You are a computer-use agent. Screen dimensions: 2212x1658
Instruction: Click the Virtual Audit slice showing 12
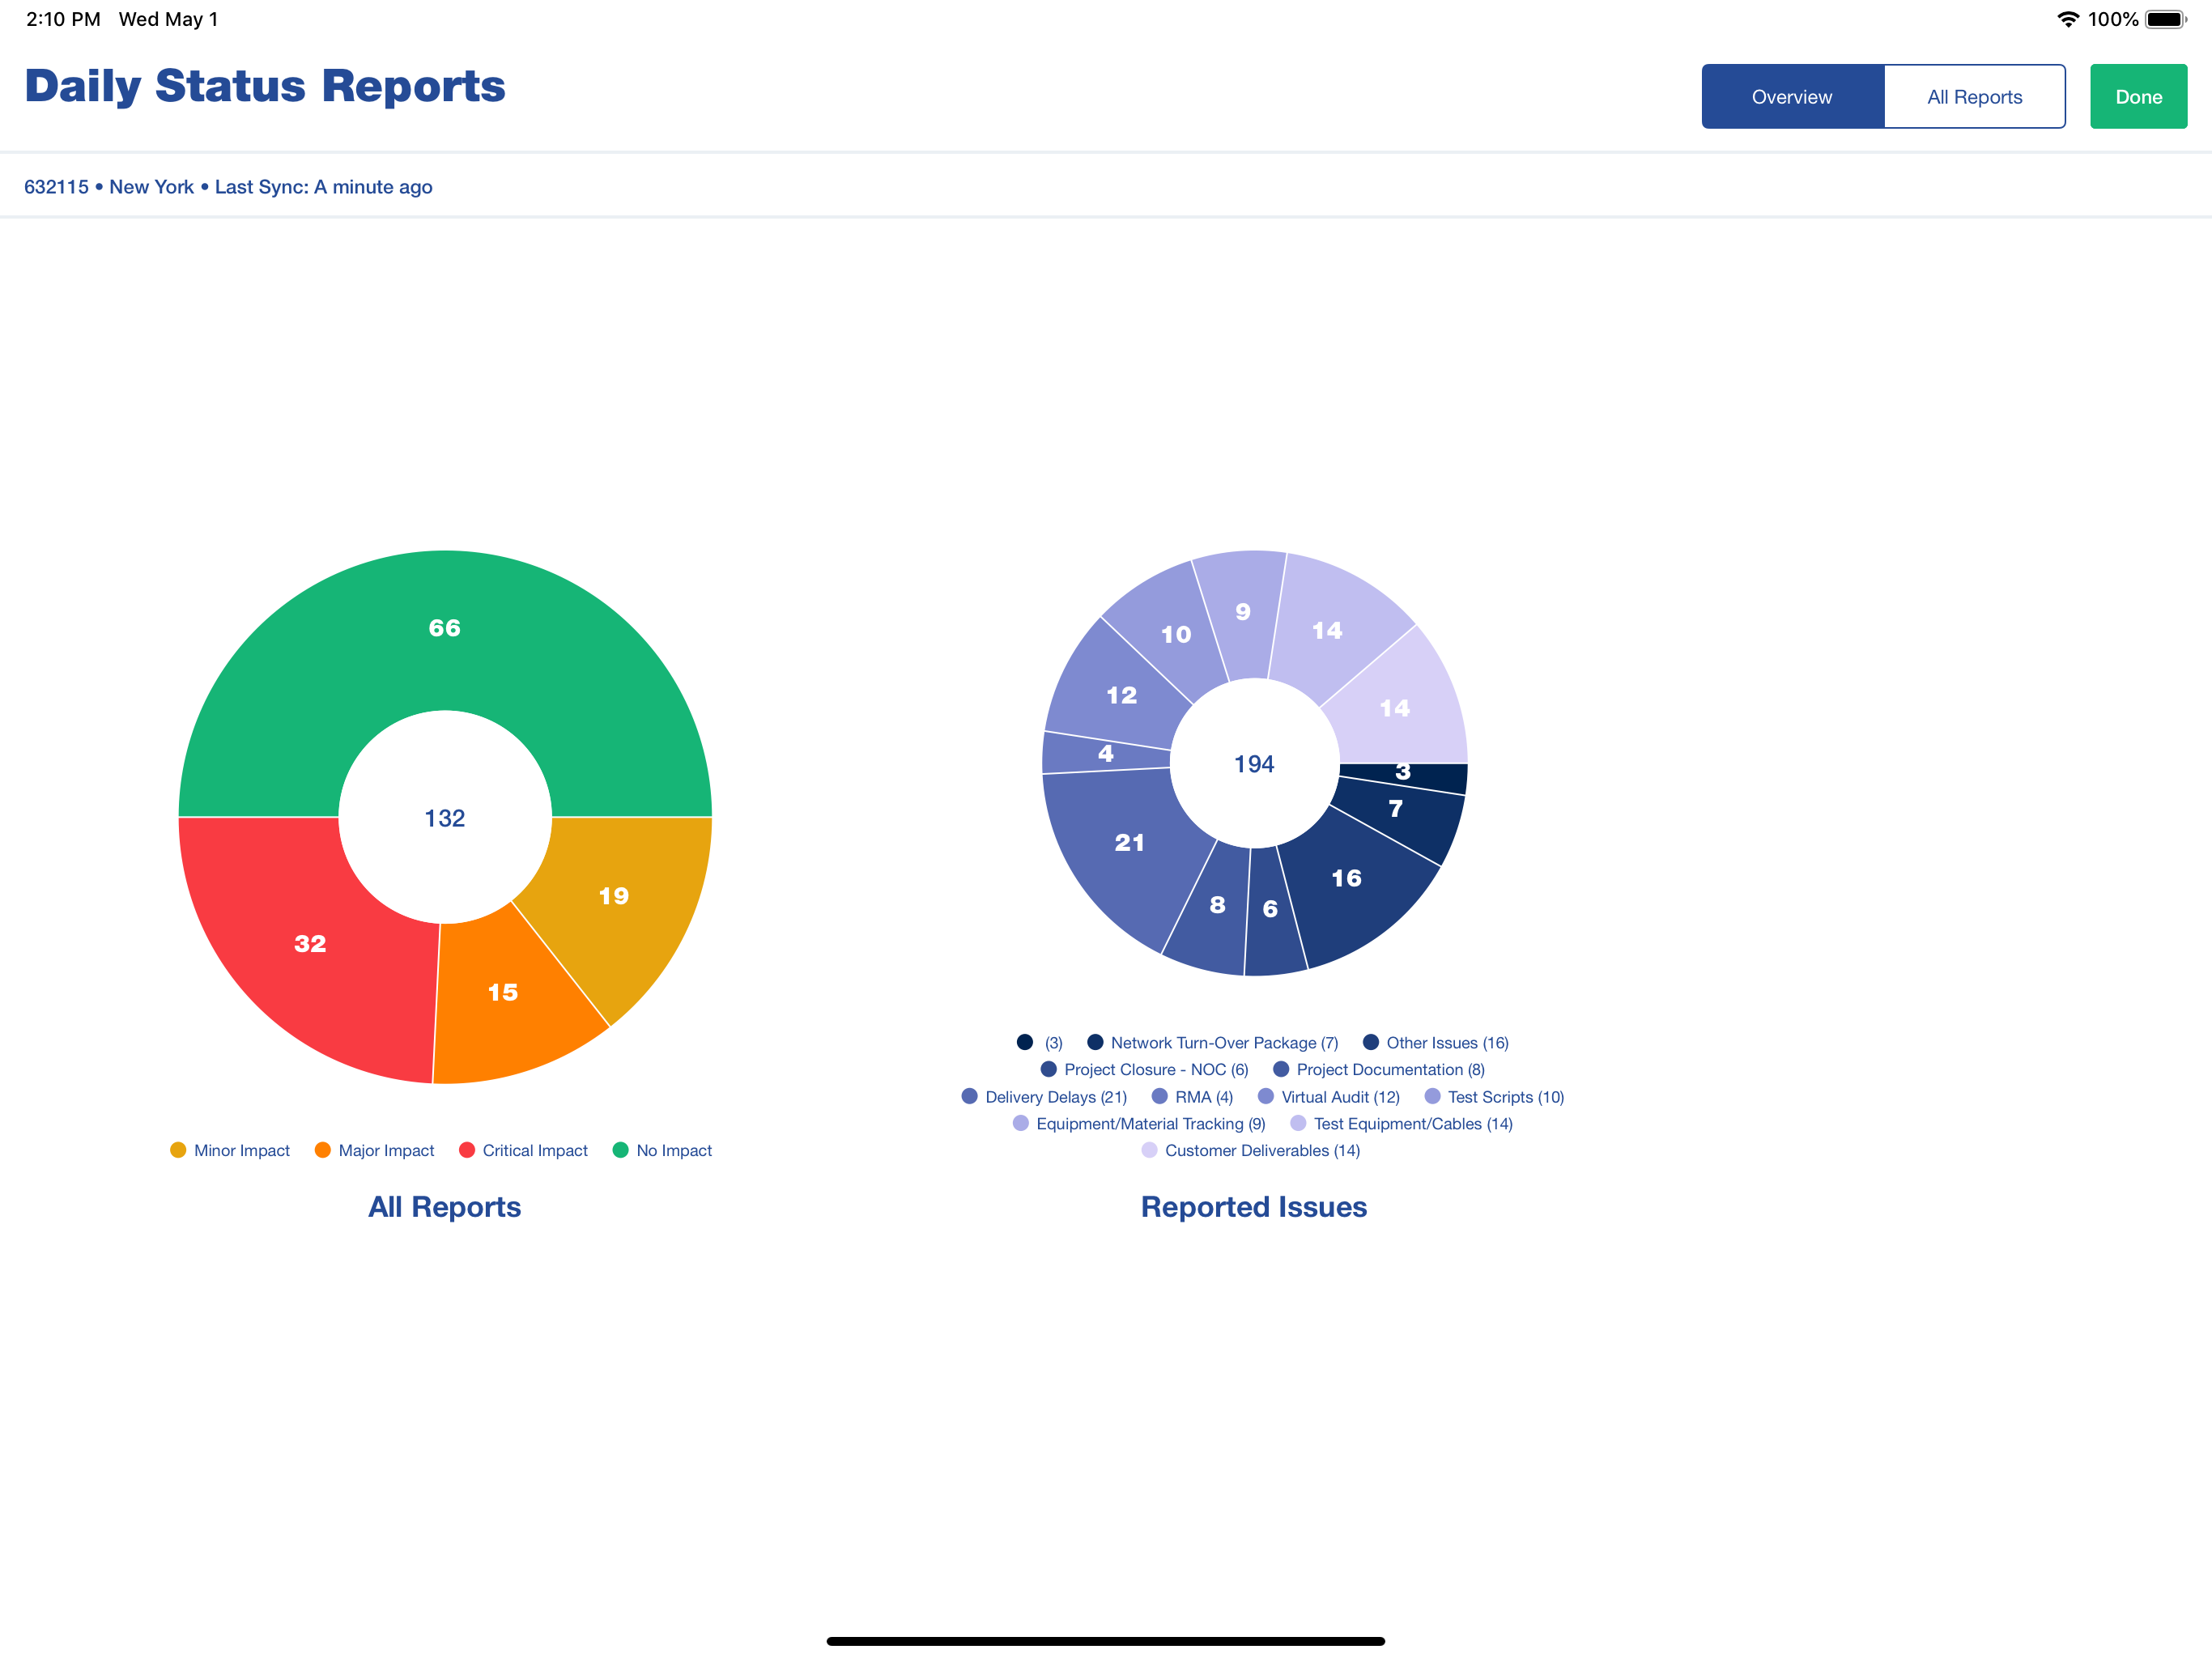[1121, 695]
